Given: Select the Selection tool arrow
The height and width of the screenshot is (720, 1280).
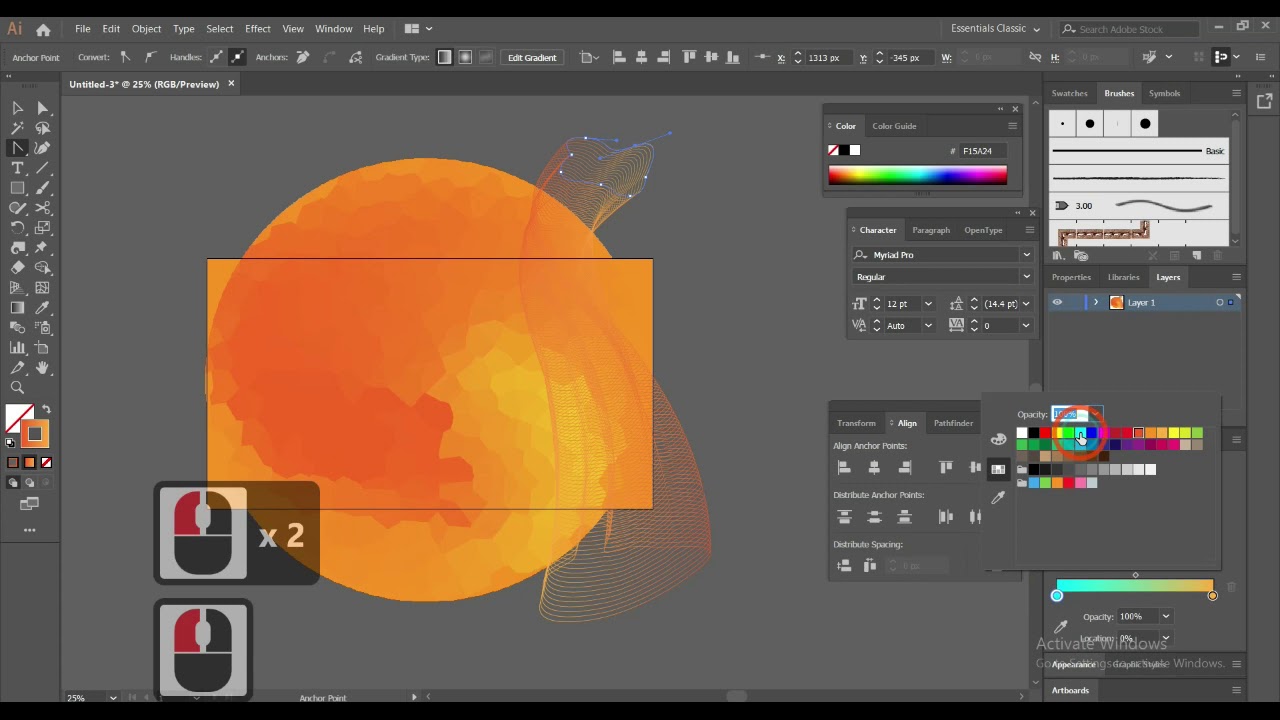Looking at the screenshot, I should (18, 108).
